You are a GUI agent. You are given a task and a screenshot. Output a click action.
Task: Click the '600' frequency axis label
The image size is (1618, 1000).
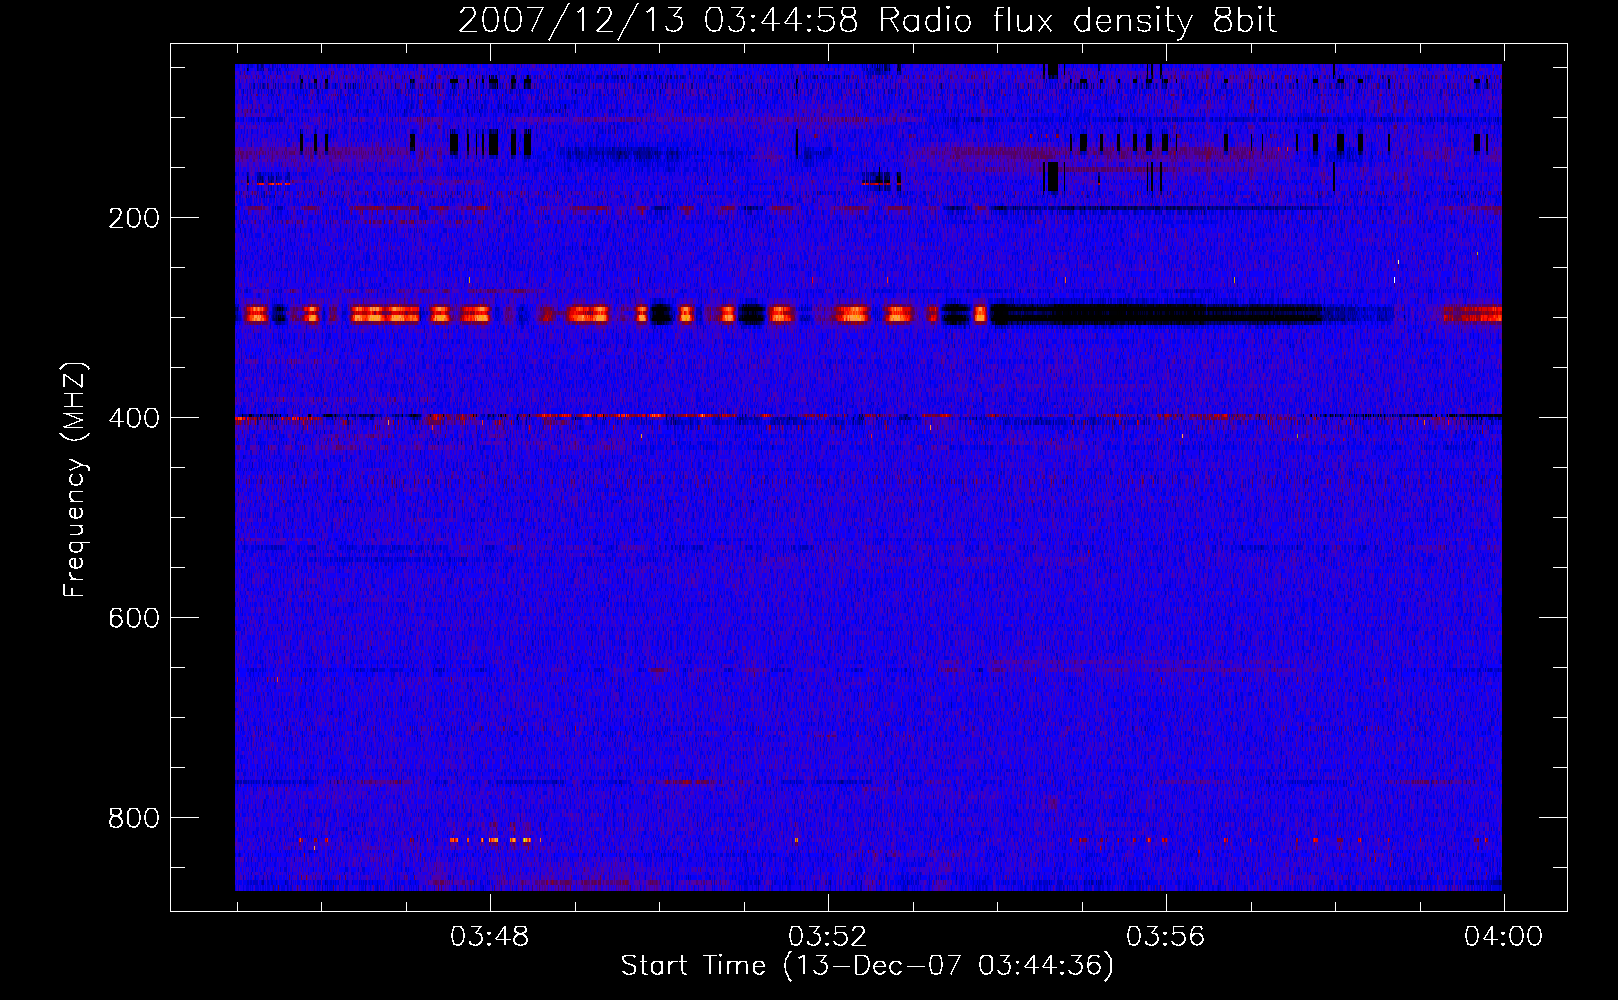[134, 618]
